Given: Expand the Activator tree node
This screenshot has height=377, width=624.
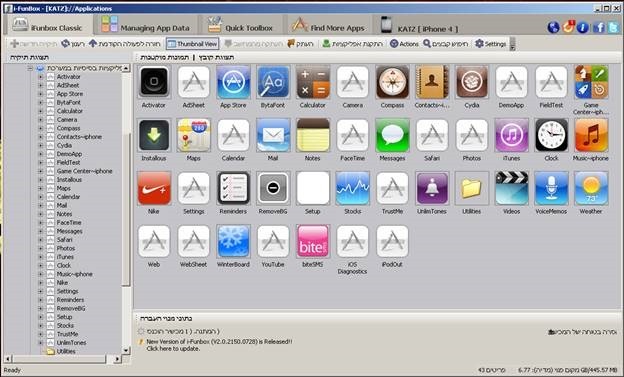Looking at the screenshot, I should (x=40, y=76).
